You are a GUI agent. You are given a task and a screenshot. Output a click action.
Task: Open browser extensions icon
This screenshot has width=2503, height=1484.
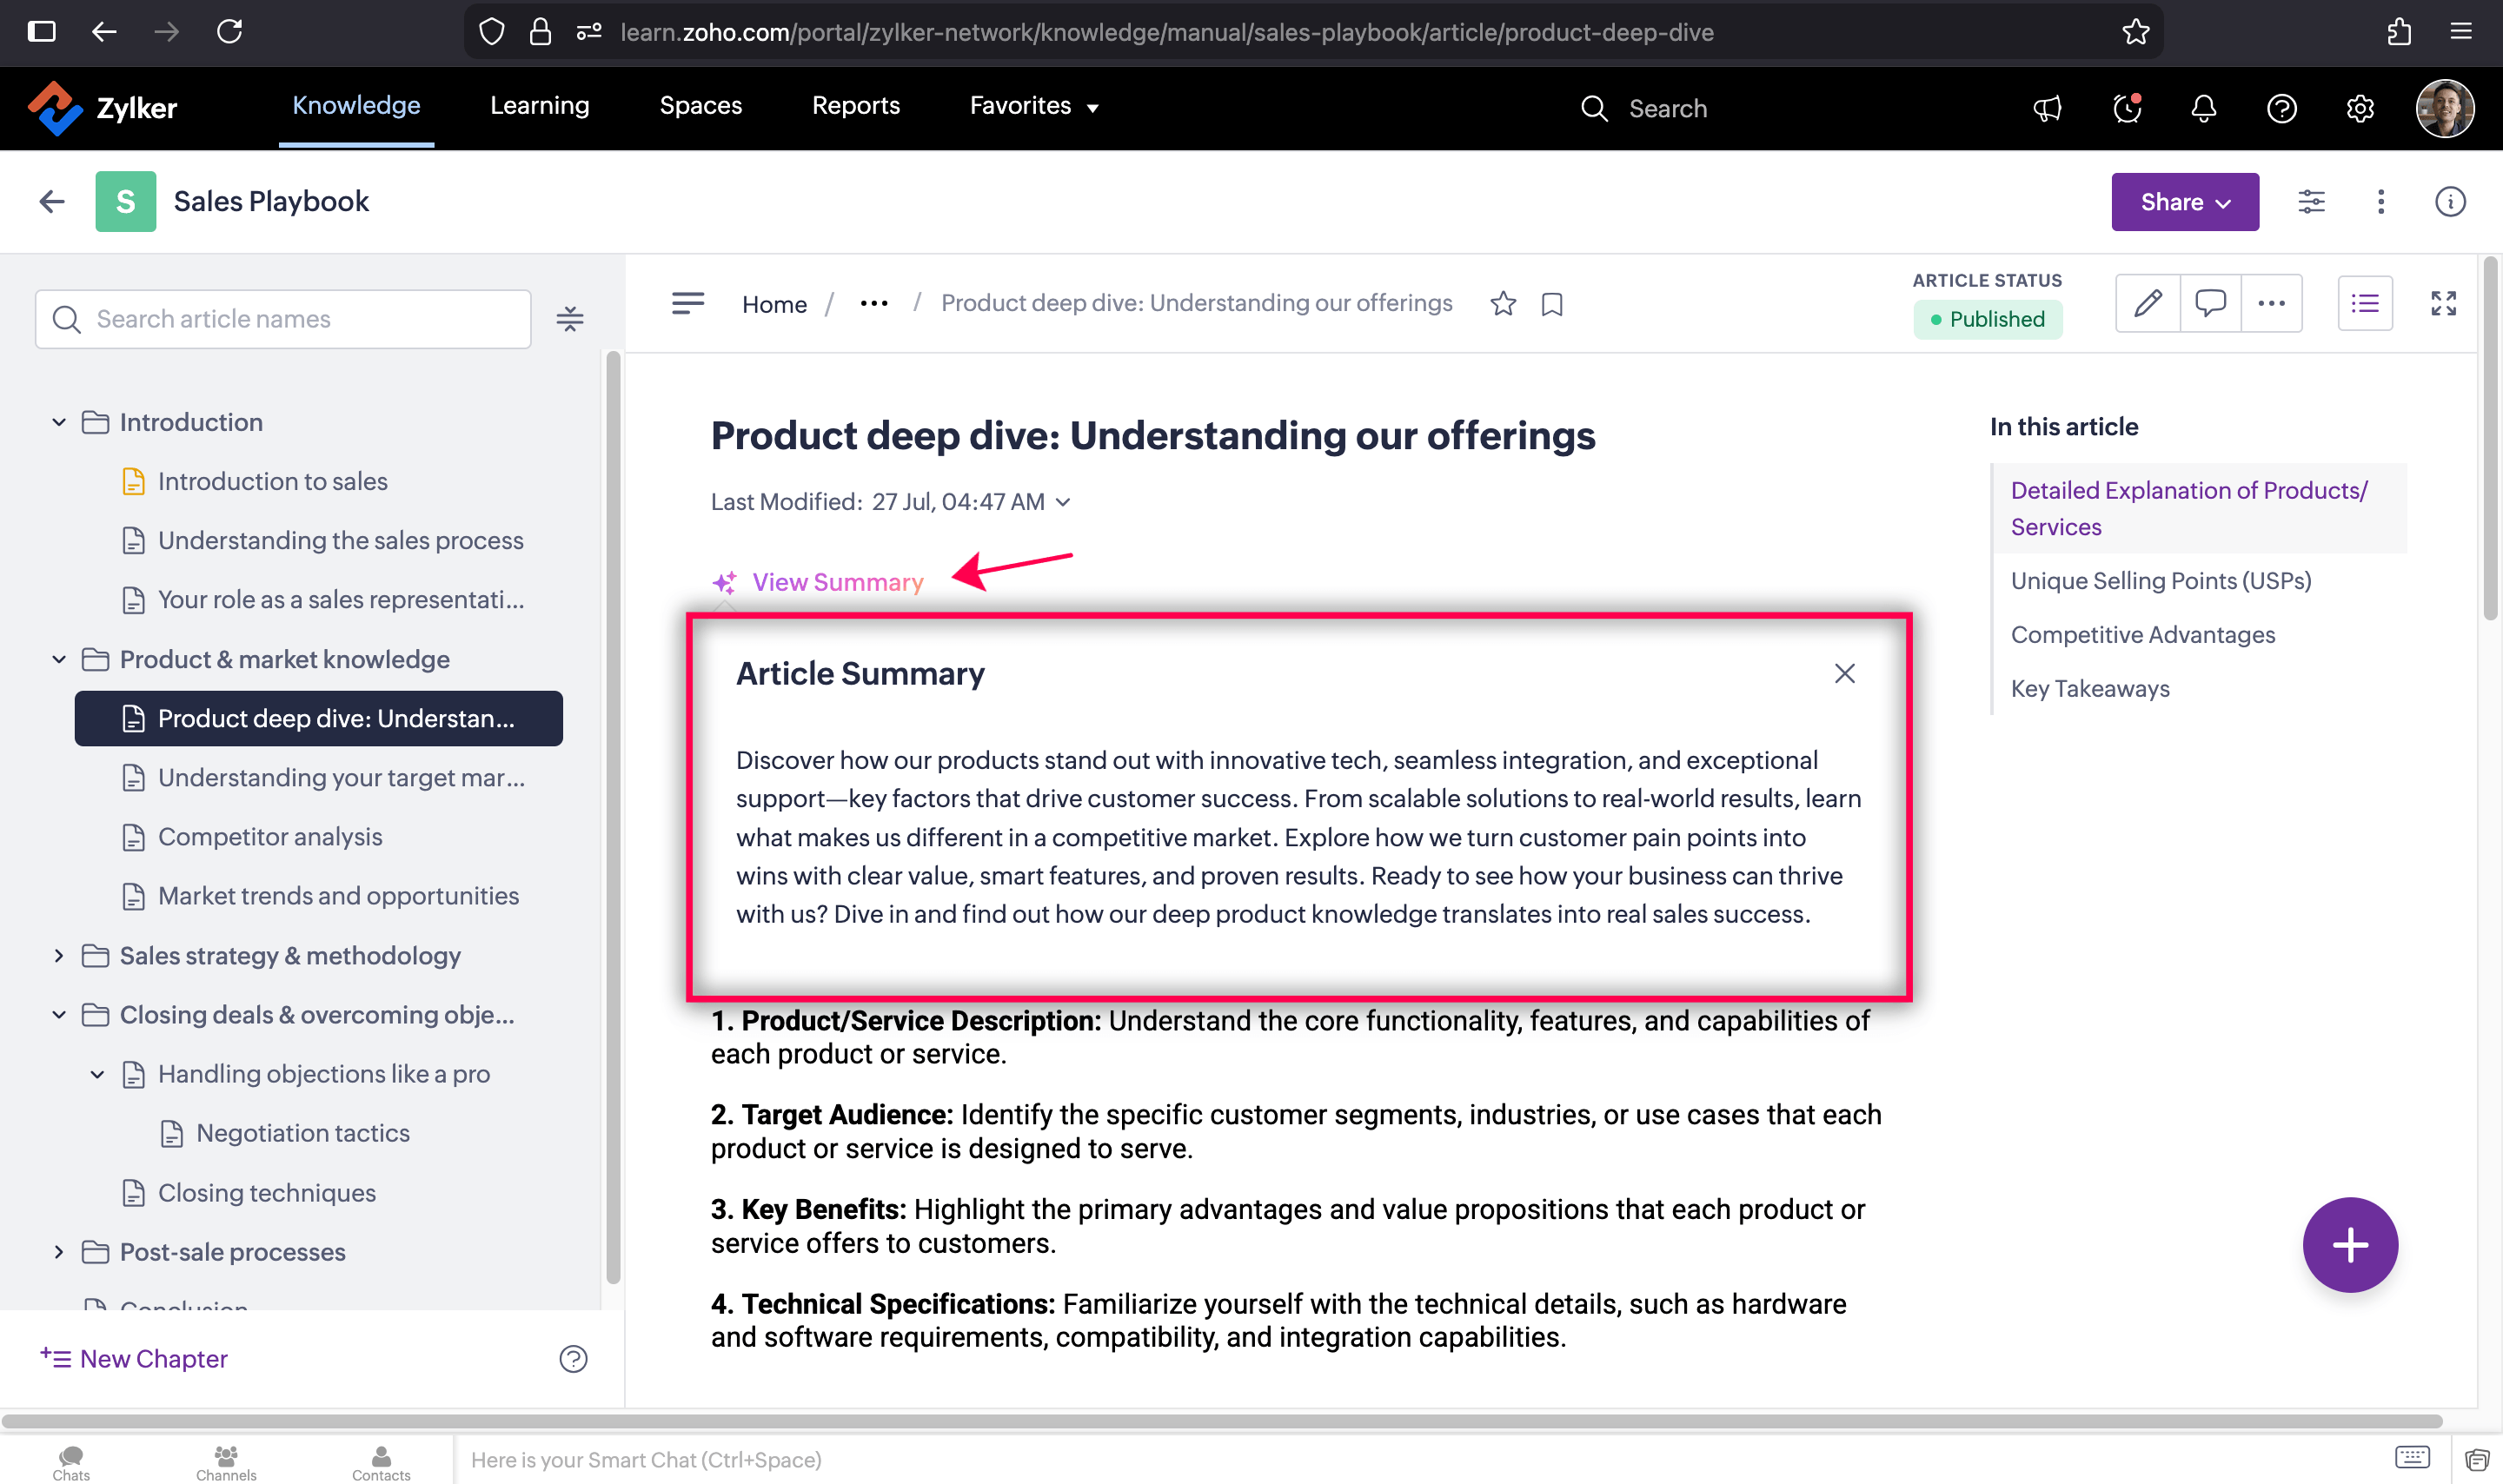click(2399, 32)
